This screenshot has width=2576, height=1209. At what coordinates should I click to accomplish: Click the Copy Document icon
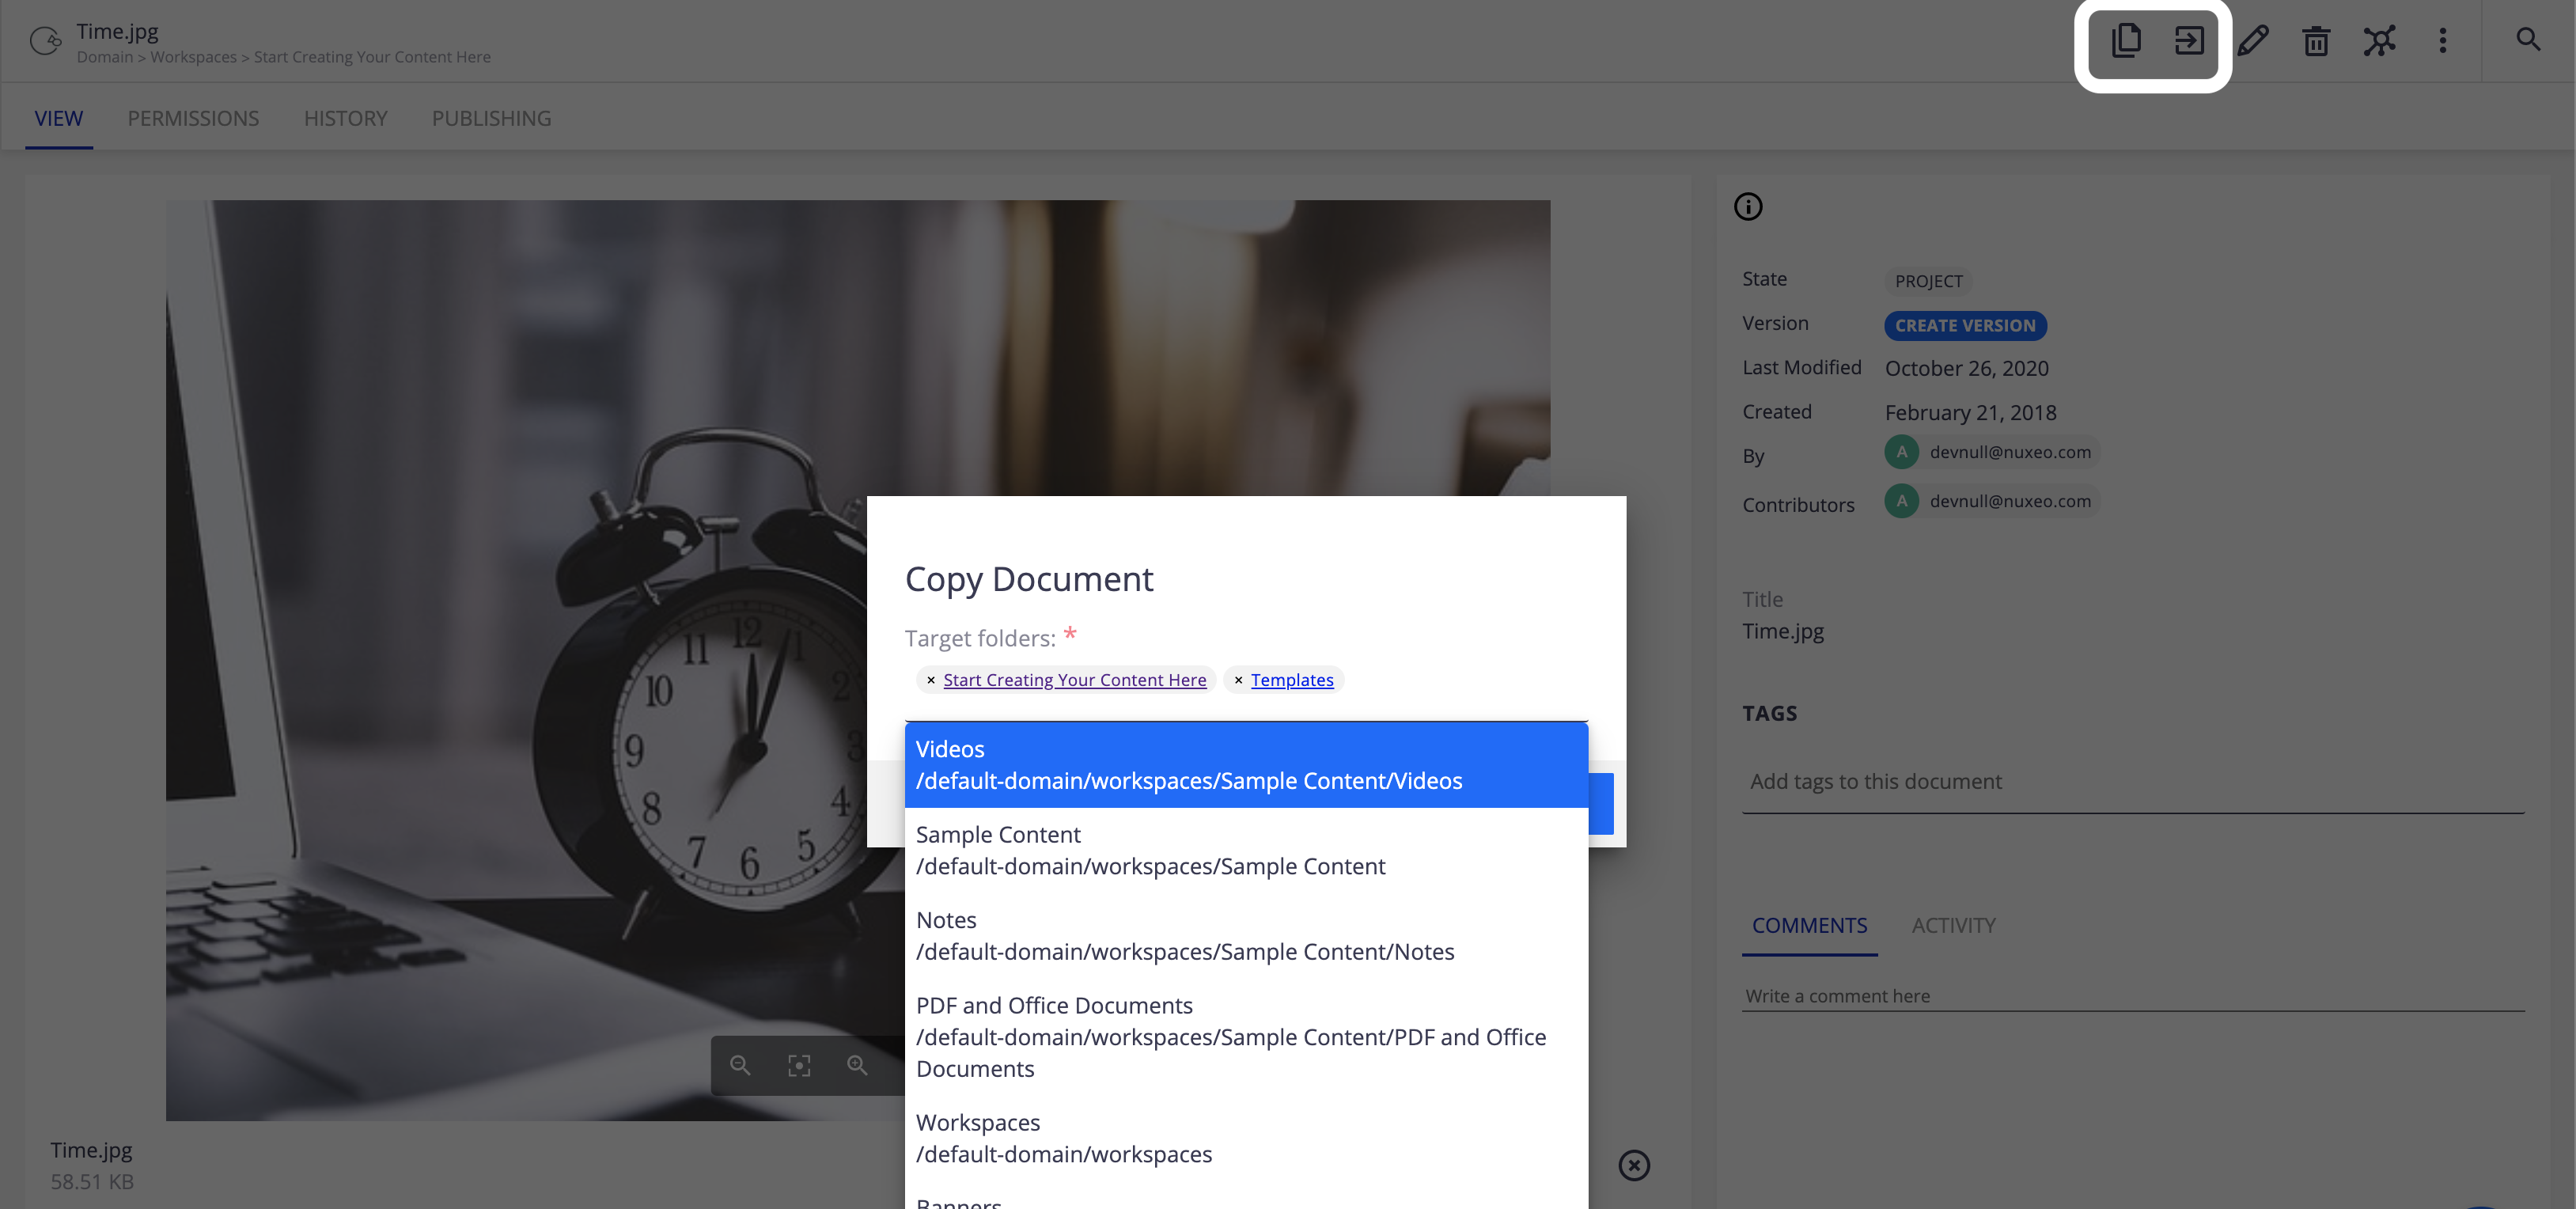2126,40
